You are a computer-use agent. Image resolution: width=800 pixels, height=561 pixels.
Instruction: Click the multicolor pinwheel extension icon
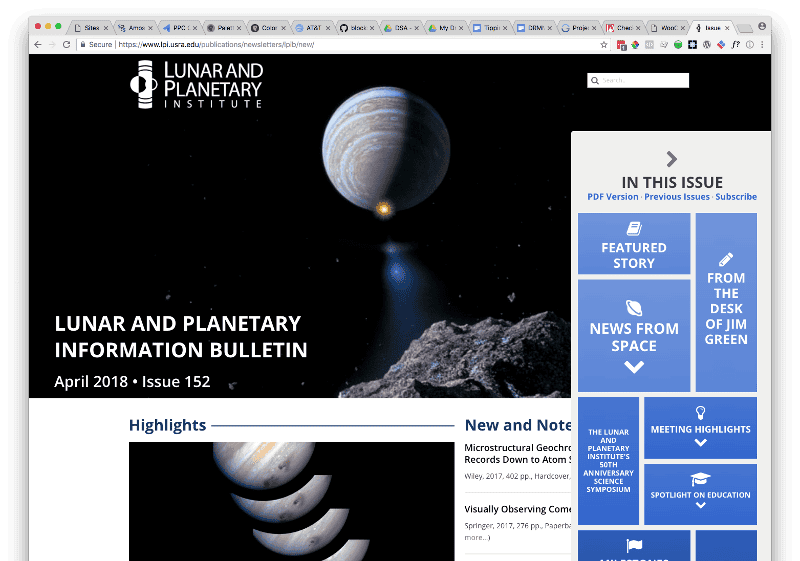coord(635,44)
